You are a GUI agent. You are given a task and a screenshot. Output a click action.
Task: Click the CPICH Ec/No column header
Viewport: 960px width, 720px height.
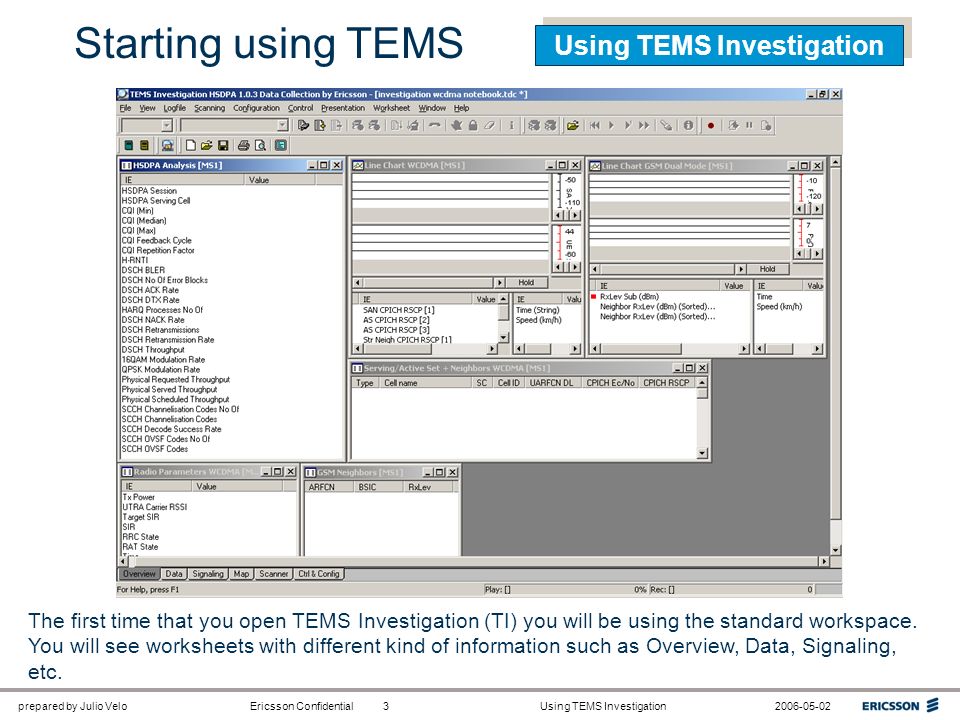coord(610,383)
